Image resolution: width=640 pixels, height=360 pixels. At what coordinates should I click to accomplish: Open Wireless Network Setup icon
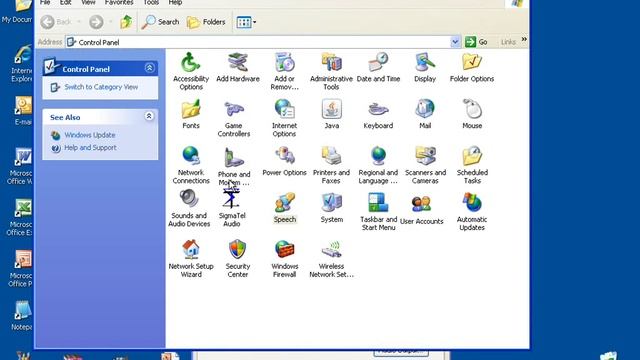331,249
